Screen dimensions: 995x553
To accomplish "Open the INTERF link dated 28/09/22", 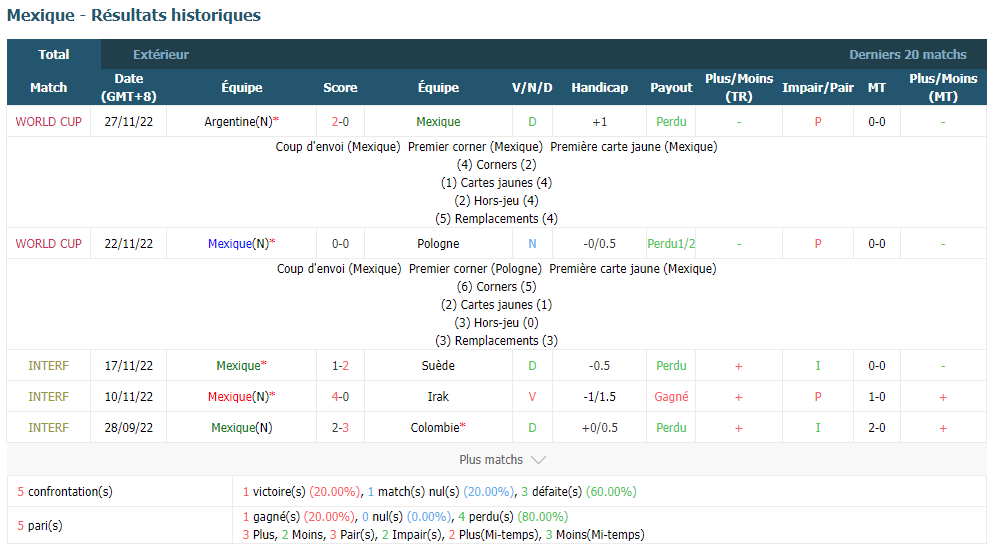I will (x=49, y=428).
